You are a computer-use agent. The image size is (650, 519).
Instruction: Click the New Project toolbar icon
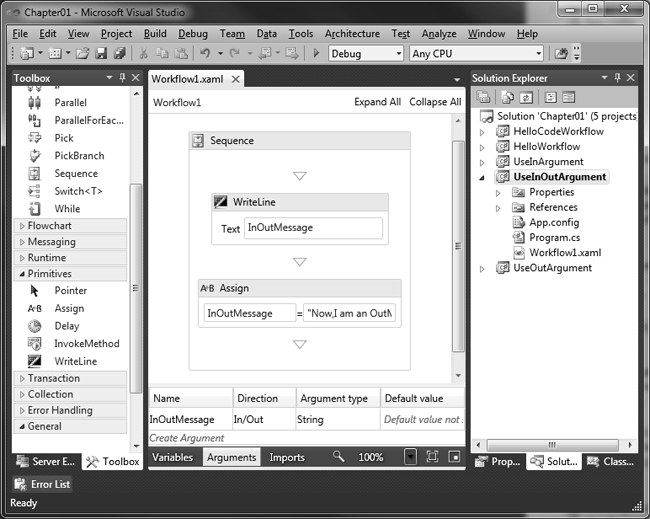click(x=27, y=53)
